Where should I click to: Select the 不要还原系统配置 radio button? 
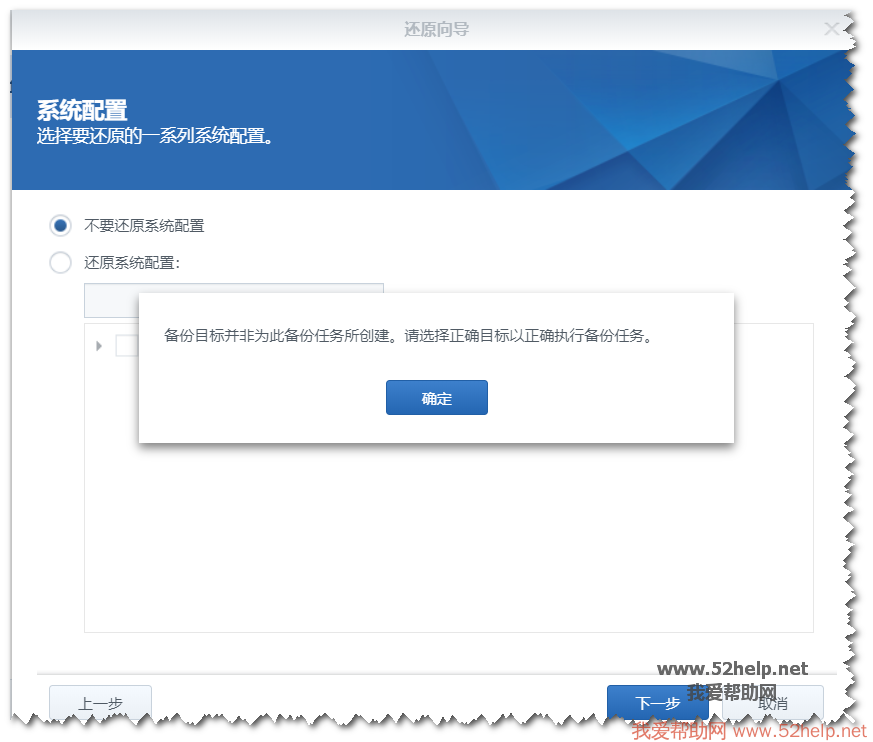[61, 226]
